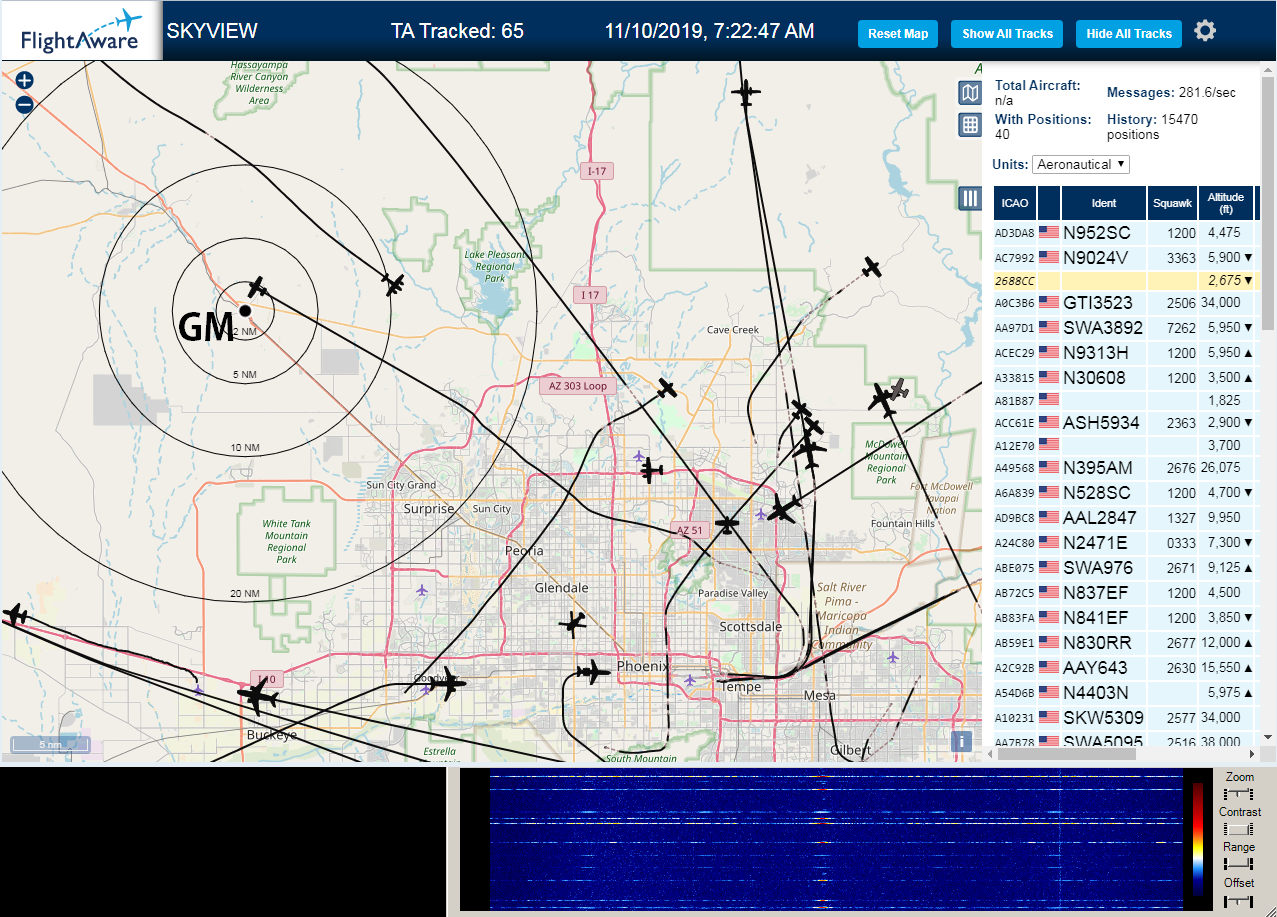Image resolution: width=1277 pixels, height=917 pixels.
Task: Sort table by Altitude (ft) column header
Action: tap(1225, 203)
